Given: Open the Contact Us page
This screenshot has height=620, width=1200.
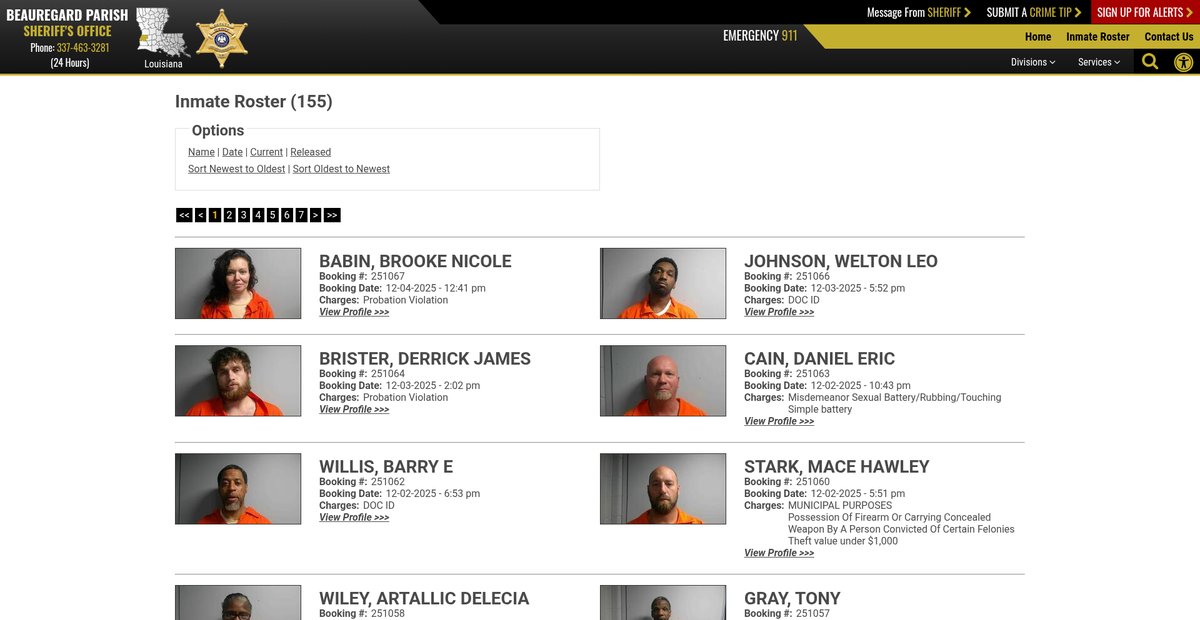Looking at the screenshot, I should click(x=1169, y=37).
